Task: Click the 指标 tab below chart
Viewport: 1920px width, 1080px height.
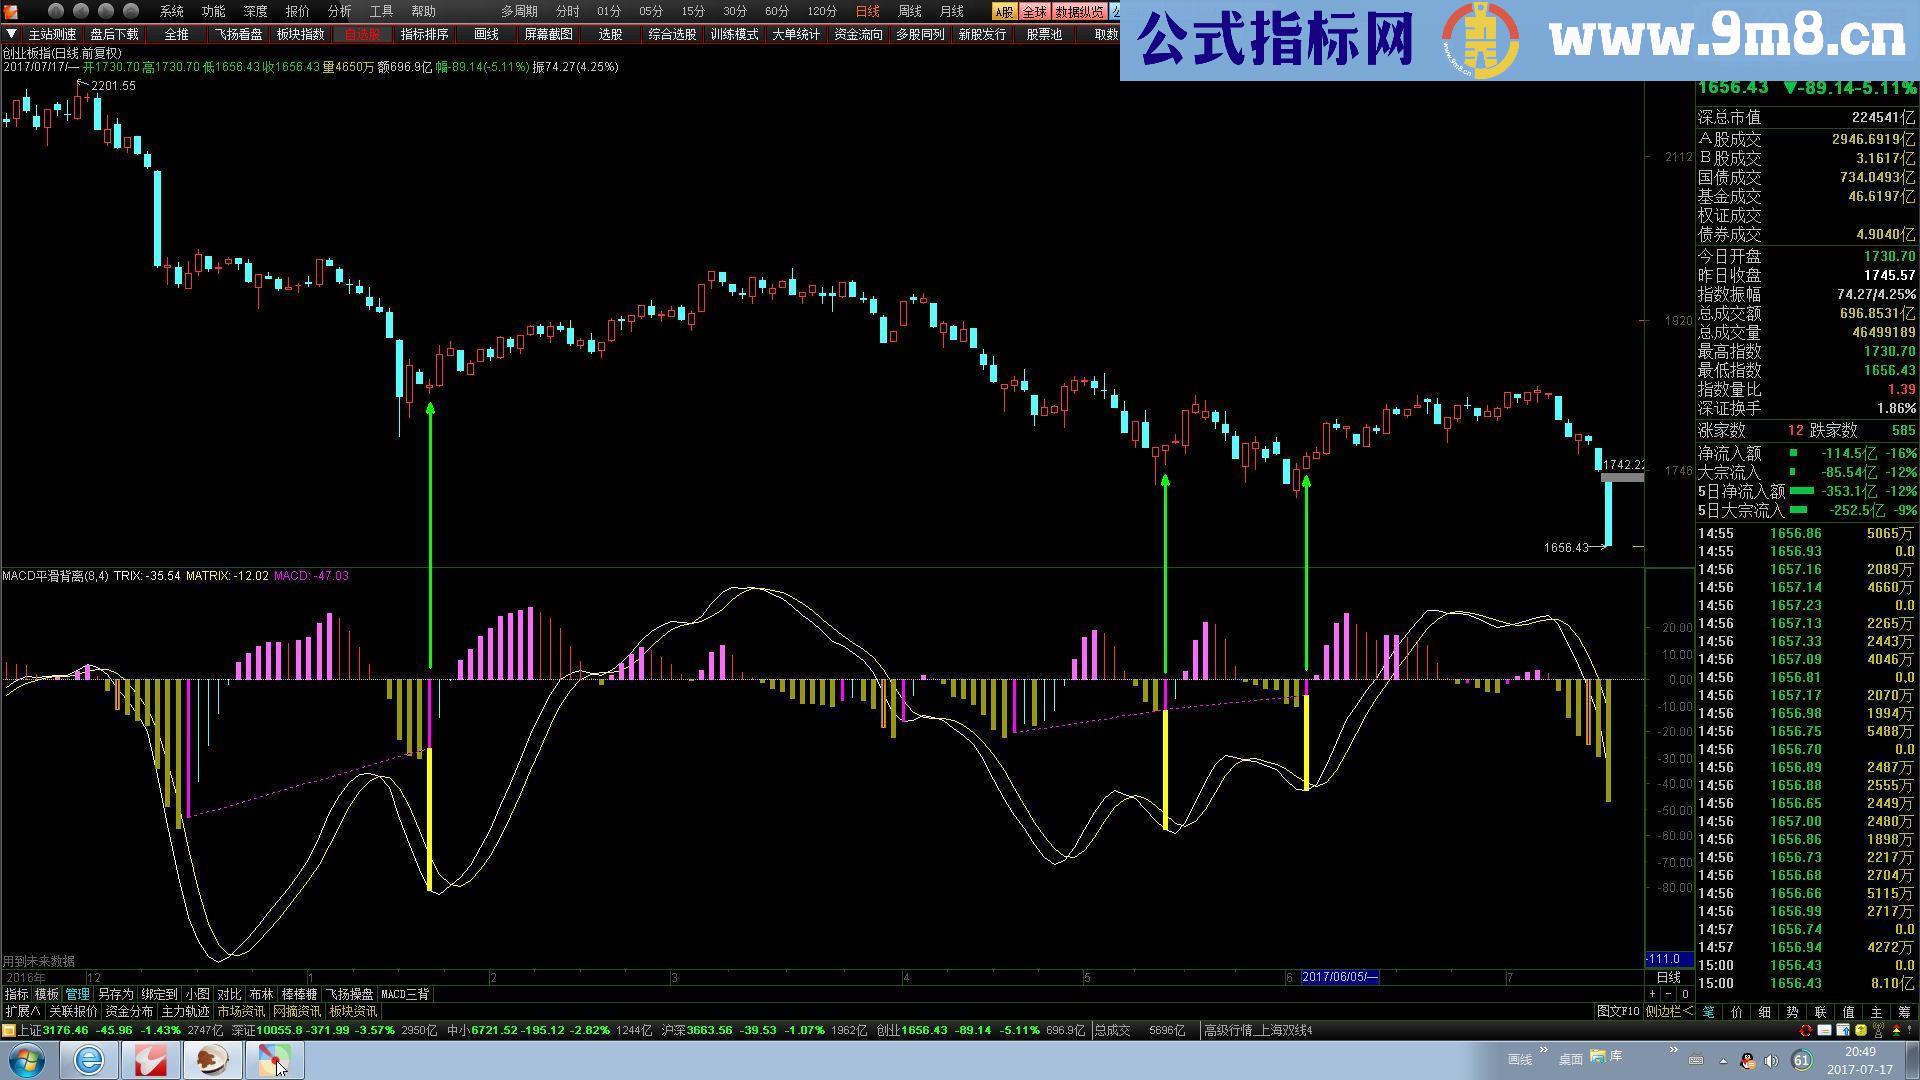Action: click(16, 994)
